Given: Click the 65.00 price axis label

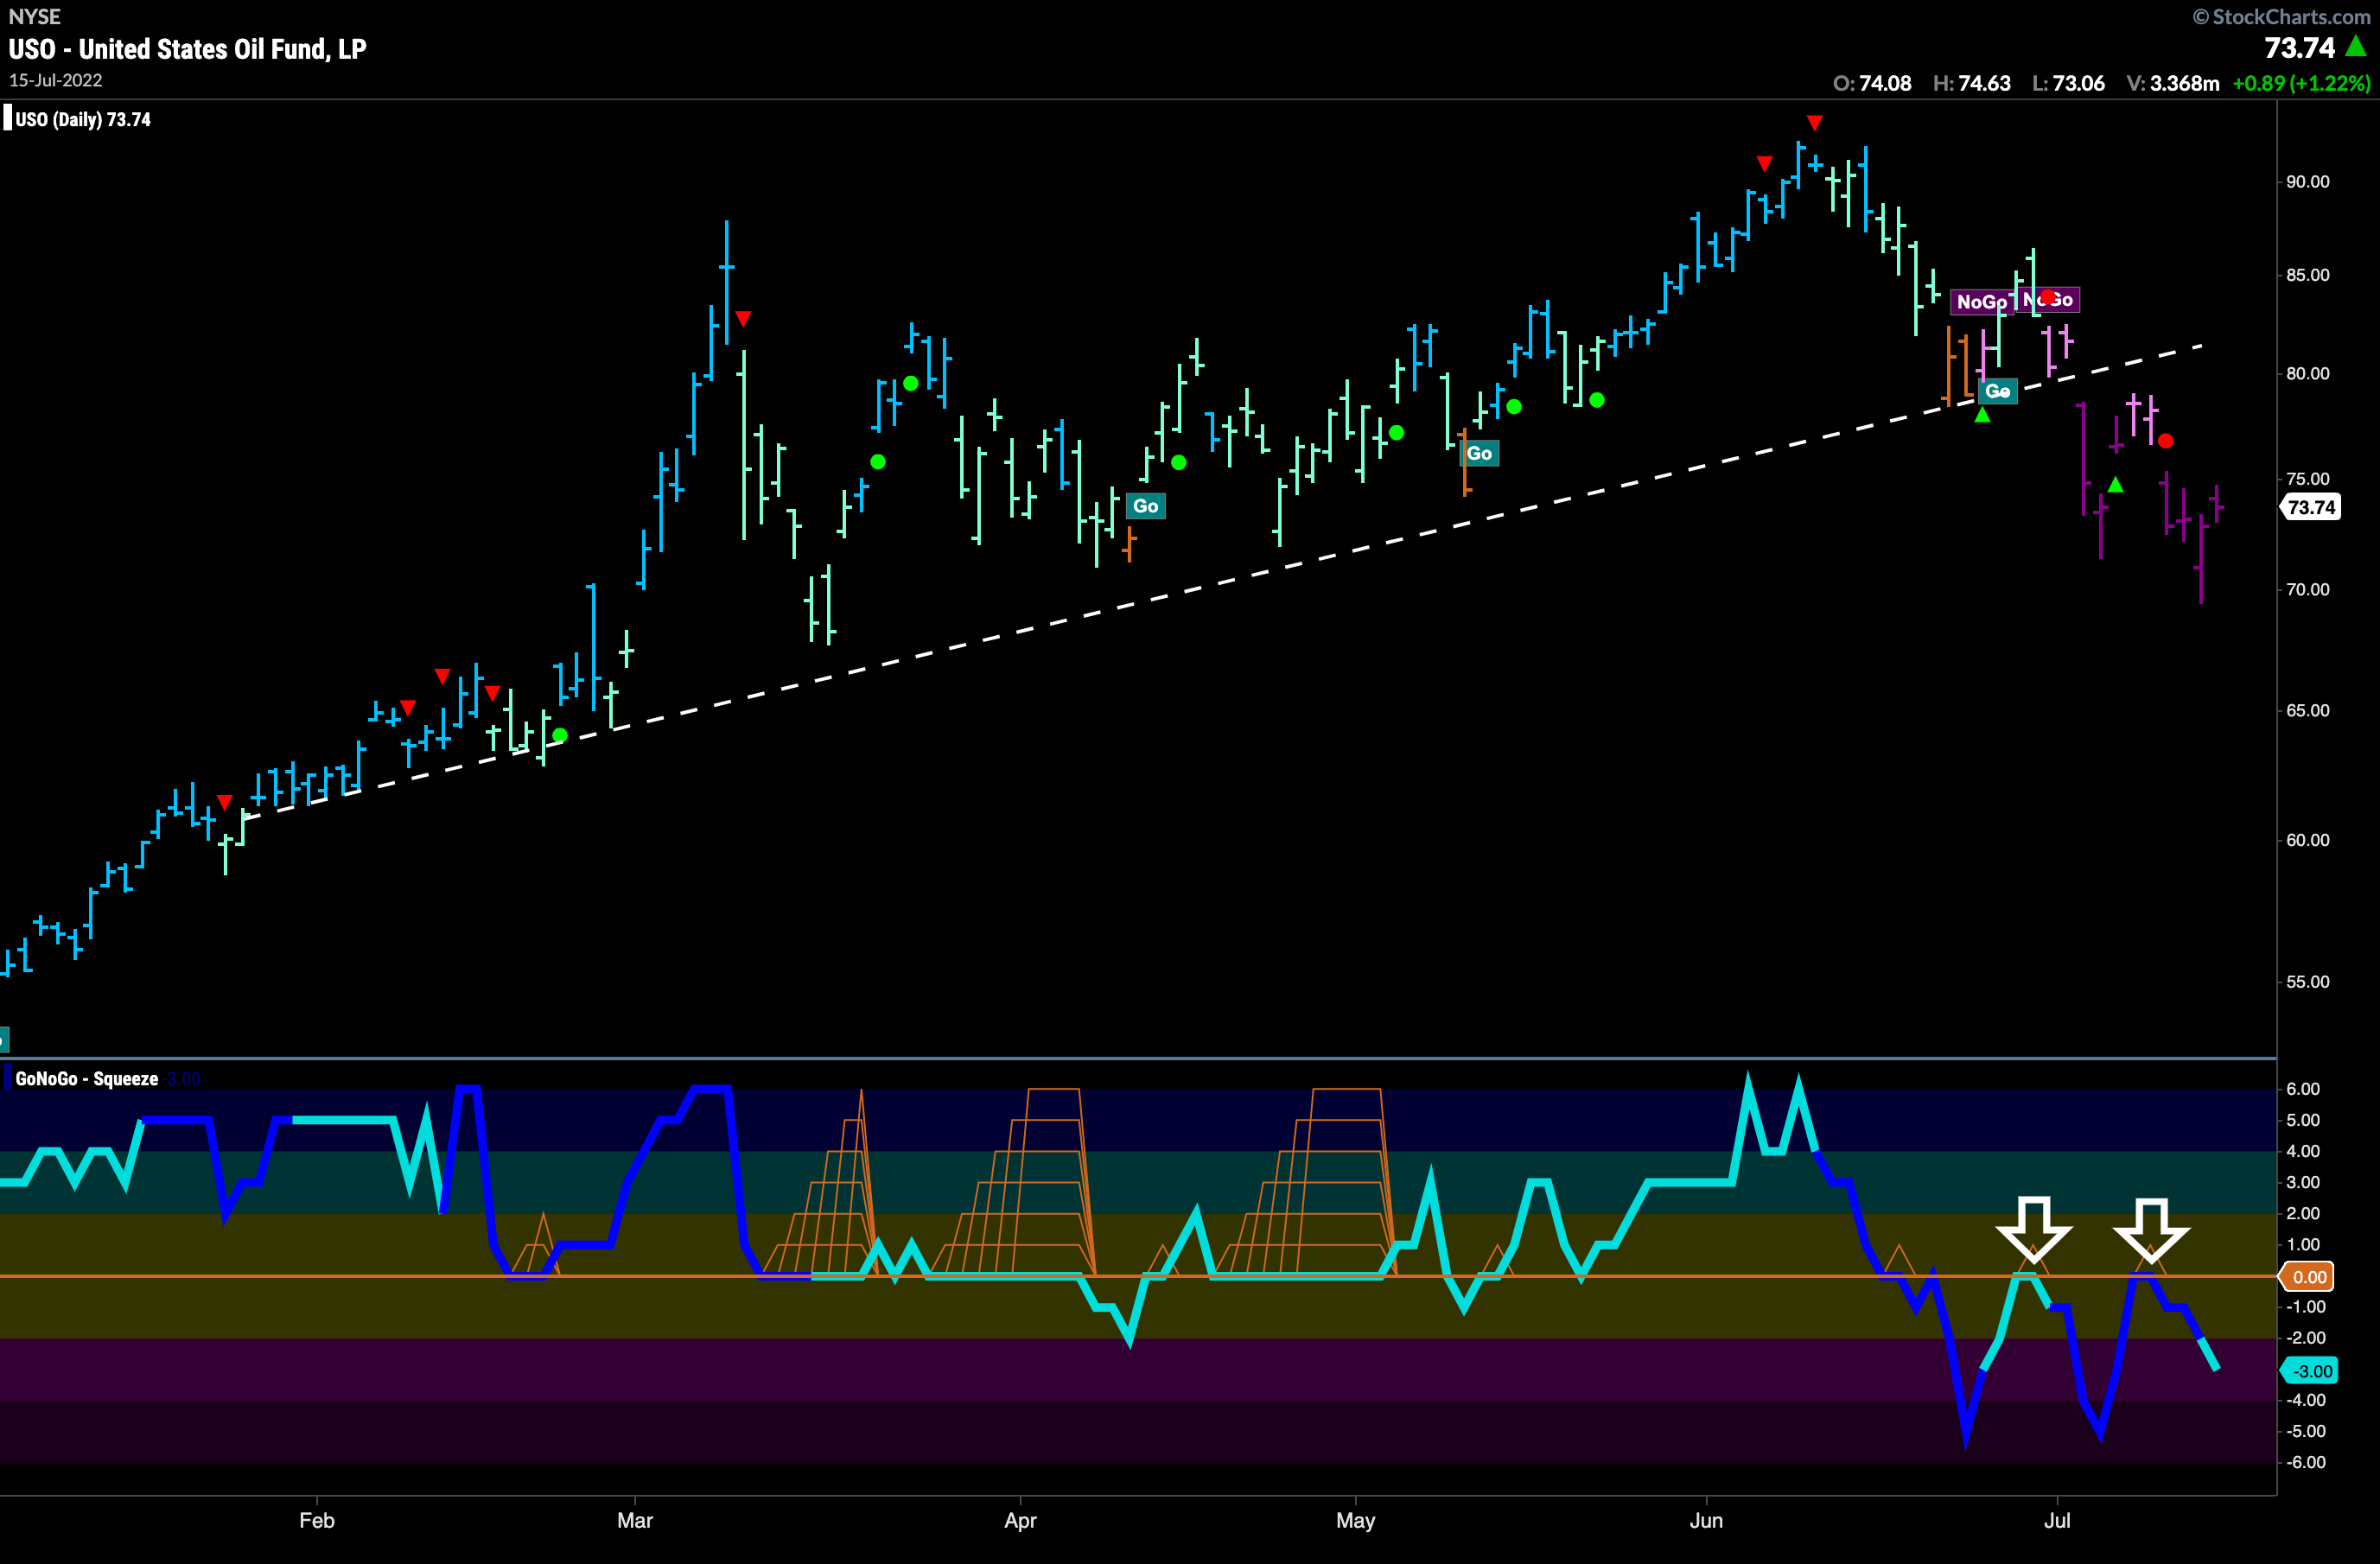Looking at the screenshot, I should click(2308, 711).
